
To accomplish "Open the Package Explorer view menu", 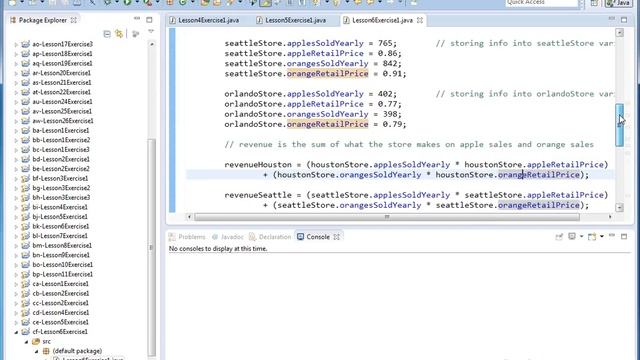I will tap(151, 32).
